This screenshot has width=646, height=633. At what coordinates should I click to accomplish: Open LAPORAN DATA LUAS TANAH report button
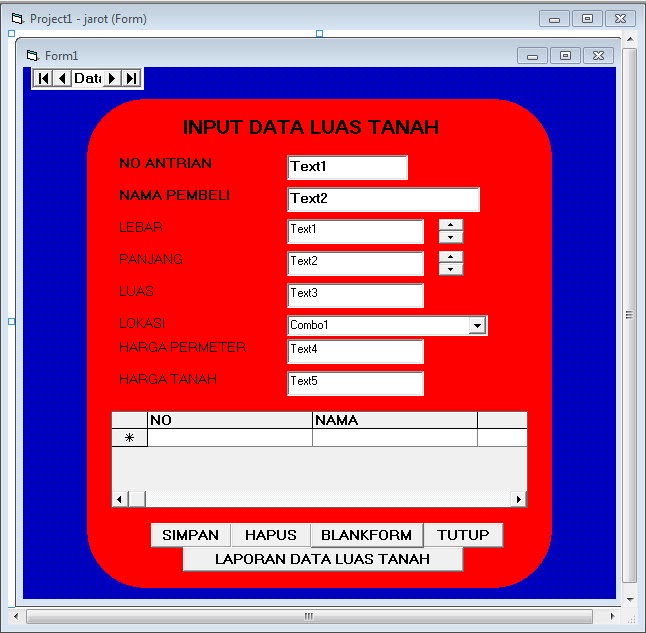tap(323, 559)
